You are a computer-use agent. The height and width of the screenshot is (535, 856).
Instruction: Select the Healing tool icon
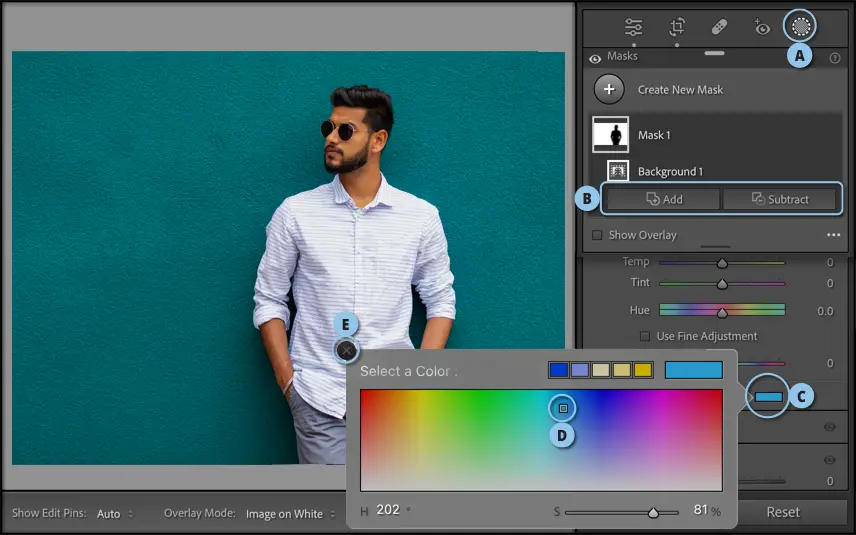719,27
